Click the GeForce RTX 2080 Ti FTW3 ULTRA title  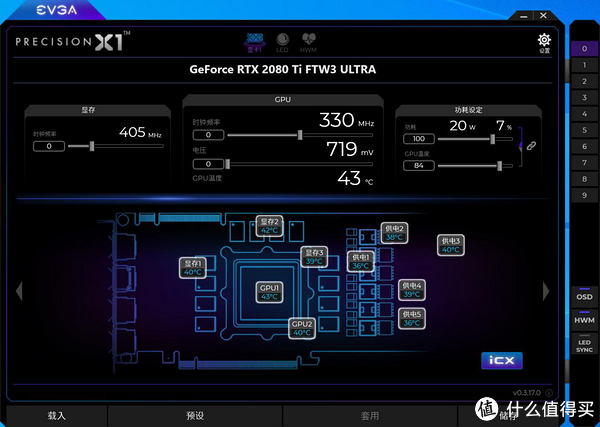pos(283,70)
